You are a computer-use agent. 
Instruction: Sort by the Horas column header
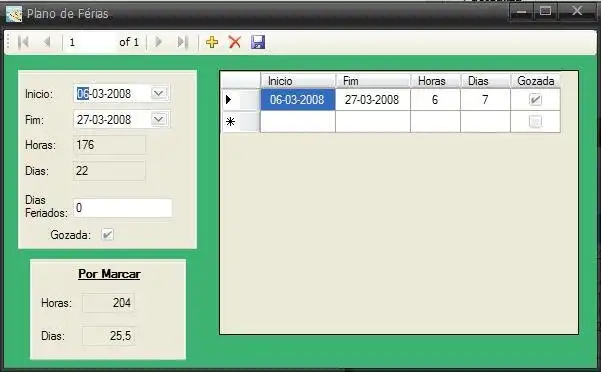pos(435,81)
